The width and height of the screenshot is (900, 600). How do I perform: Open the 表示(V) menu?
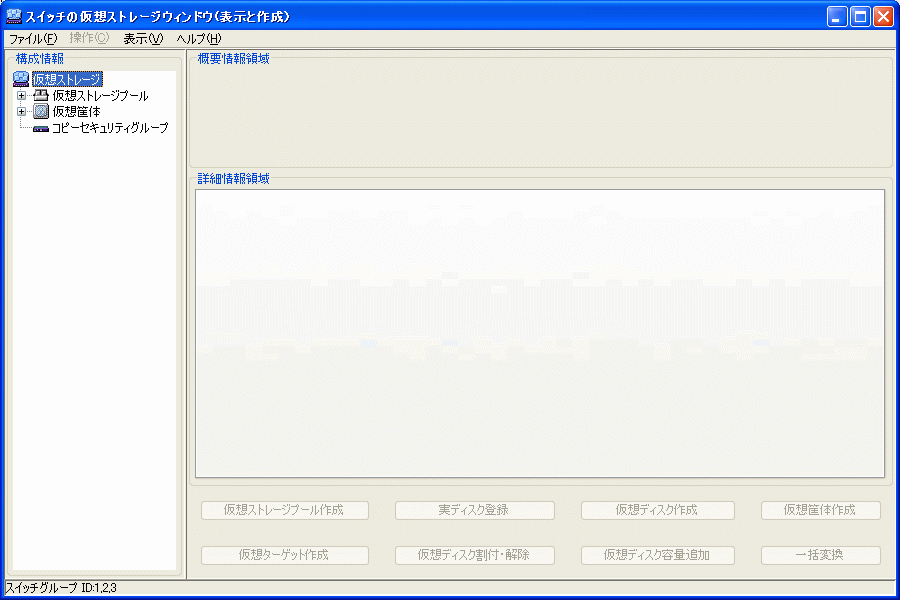pos(143,38)
